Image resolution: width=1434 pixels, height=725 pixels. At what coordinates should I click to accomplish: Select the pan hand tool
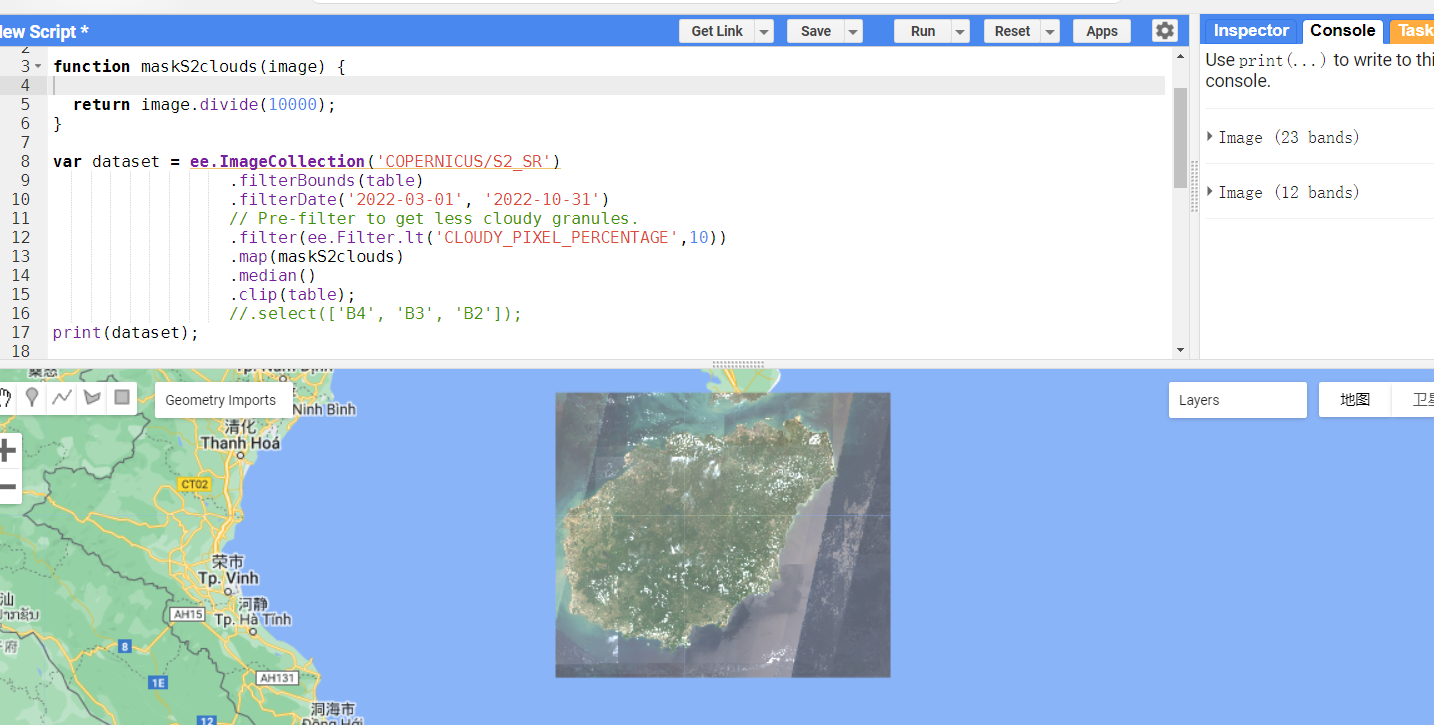(x=5, y=398)
